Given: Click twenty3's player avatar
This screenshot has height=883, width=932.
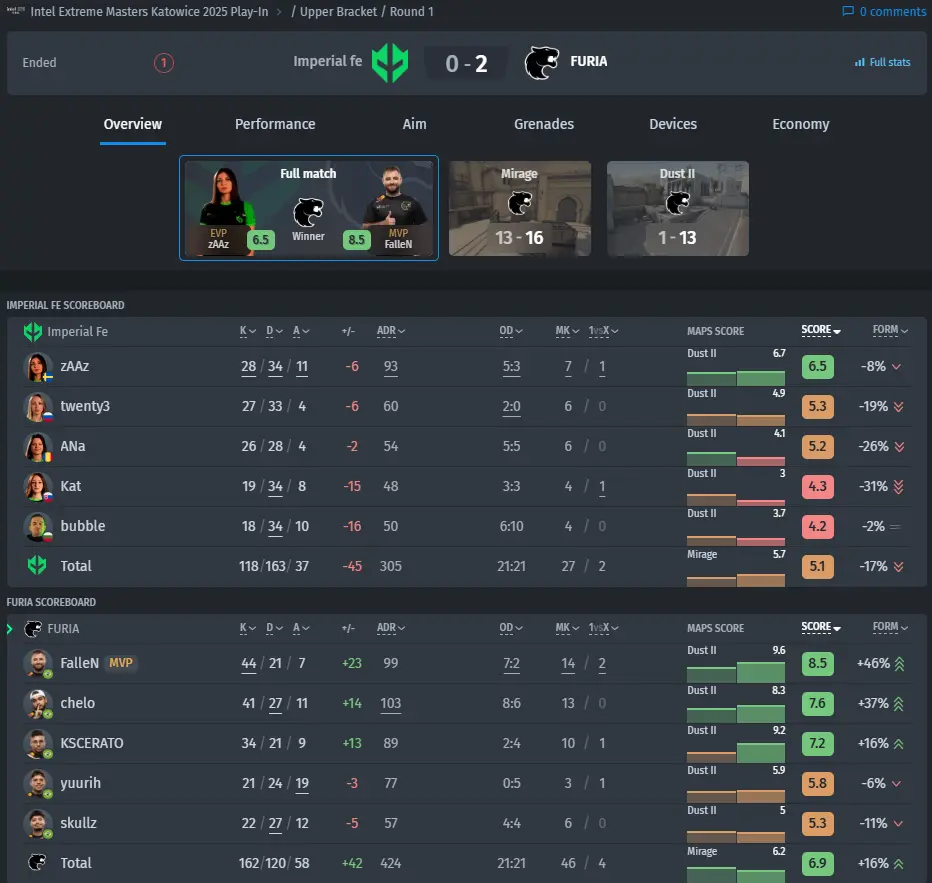Looking at the screenshot, I should pyautogui.click(x=37, y=406).
